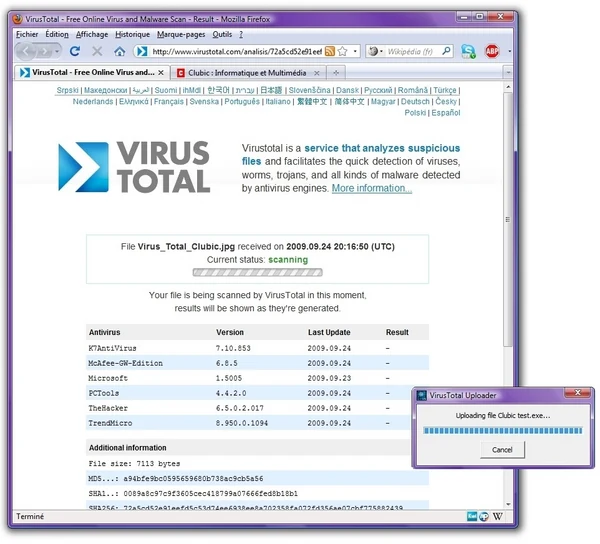Click the K7AntiVirus table row
The height and width of the screenshot is (544, 600).
(x=257, y=348)
